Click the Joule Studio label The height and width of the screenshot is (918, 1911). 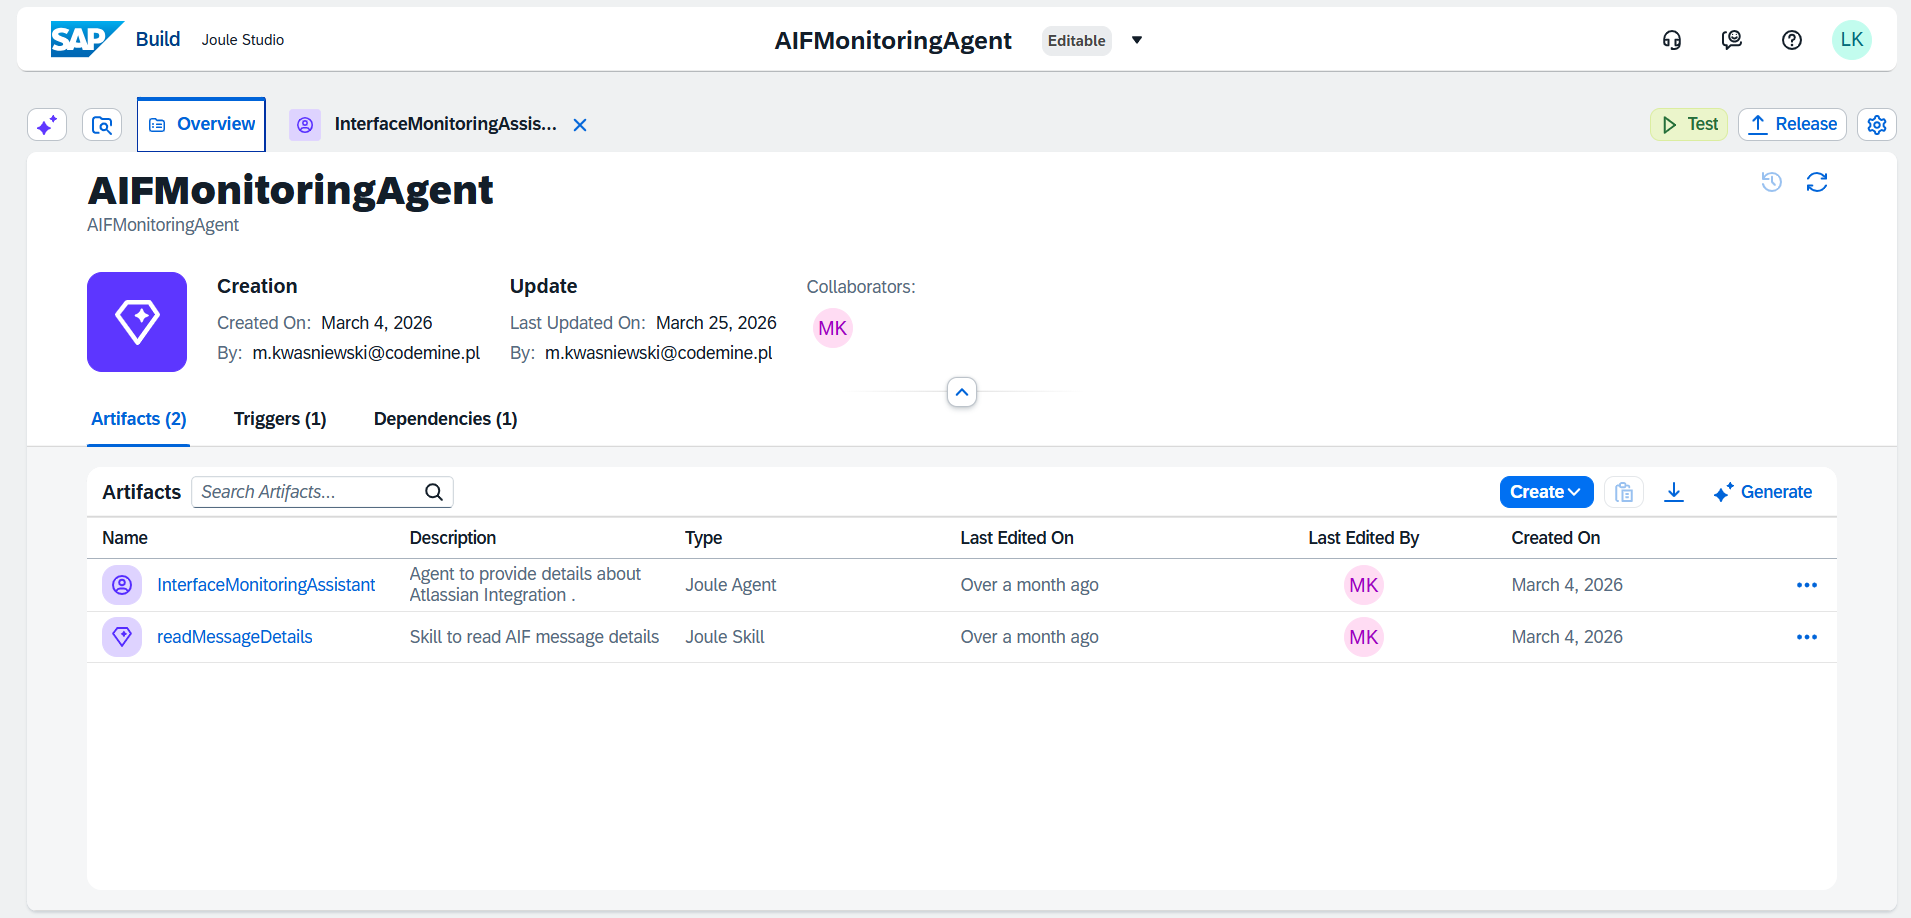[243, 40]
